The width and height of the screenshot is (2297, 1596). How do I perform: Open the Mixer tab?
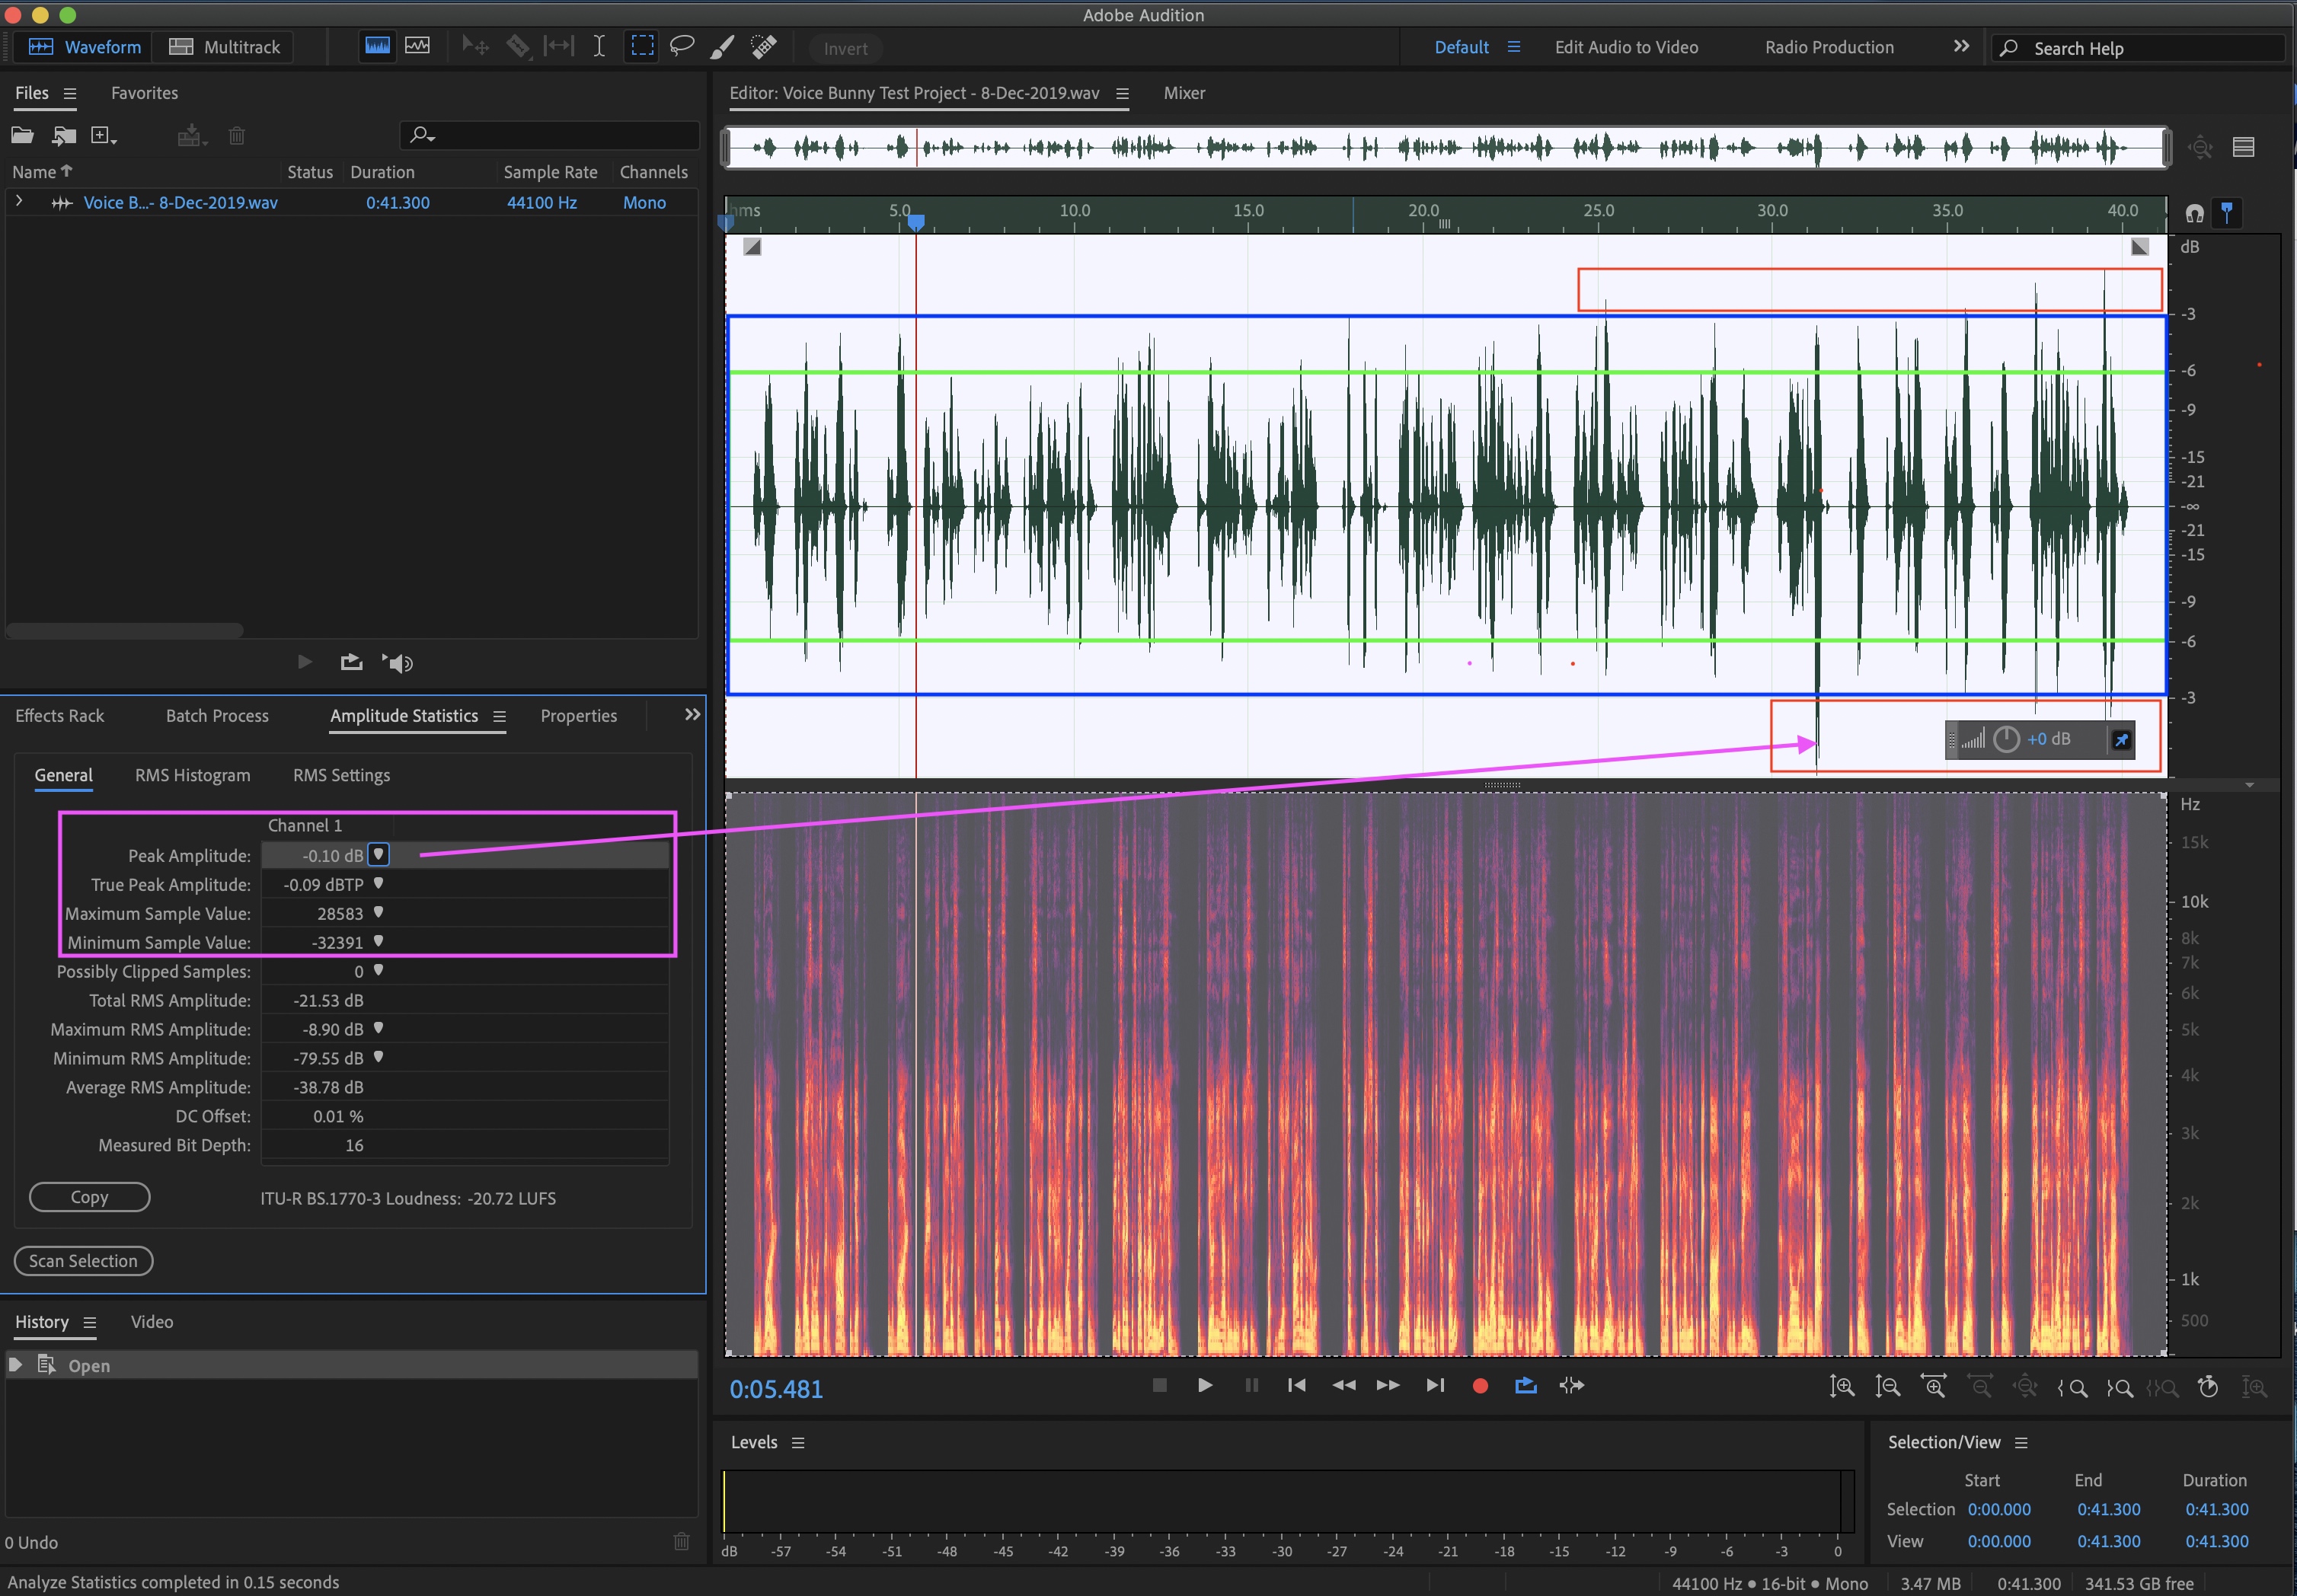click(x=1184, y=93)
